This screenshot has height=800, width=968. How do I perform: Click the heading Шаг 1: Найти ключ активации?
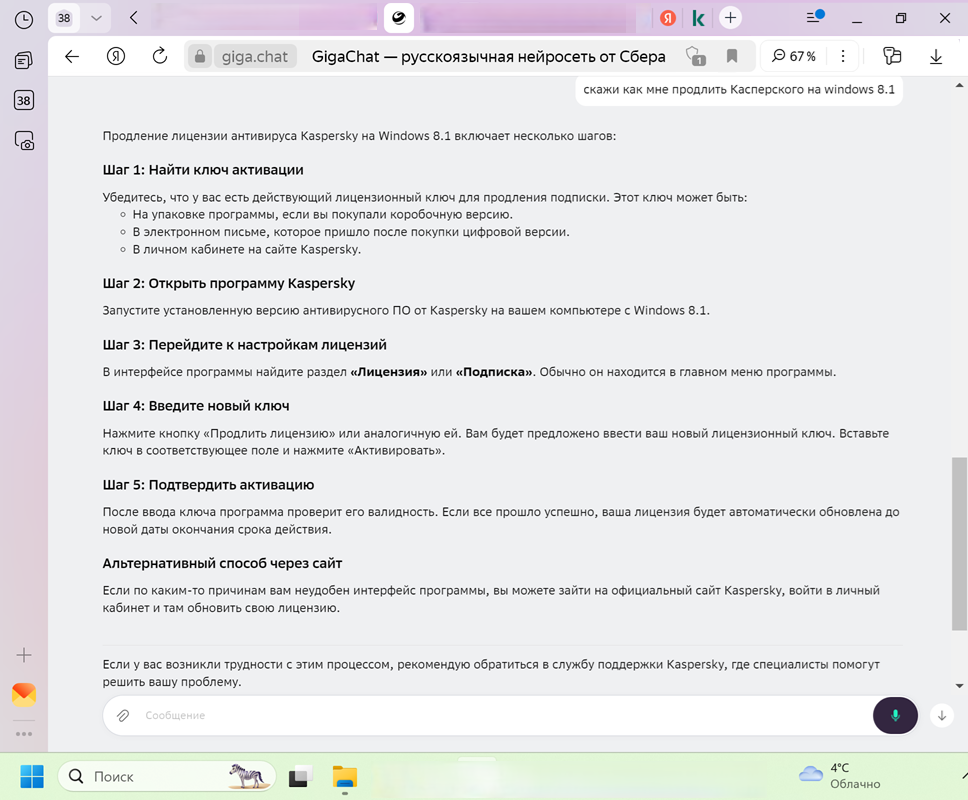(x=203, y=170)
